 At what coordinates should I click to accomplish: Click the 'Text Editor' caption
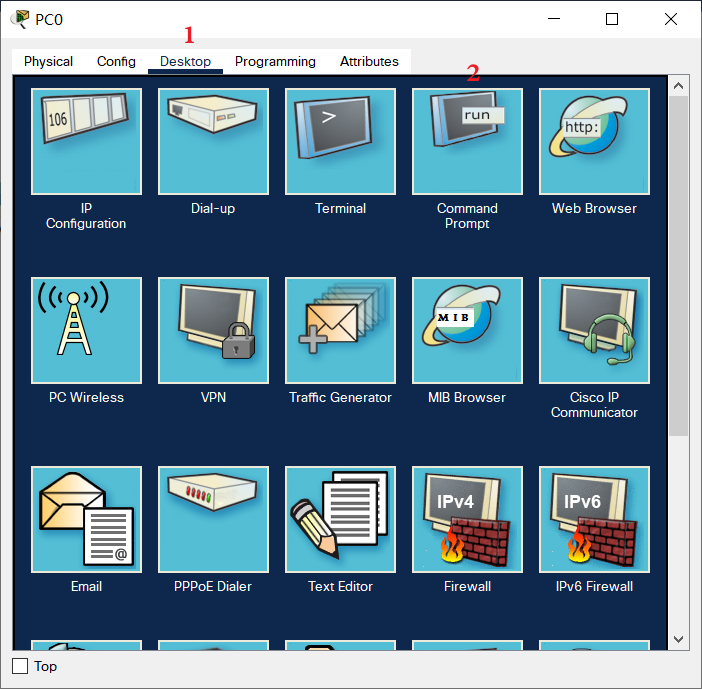click(x=340, y=586)
